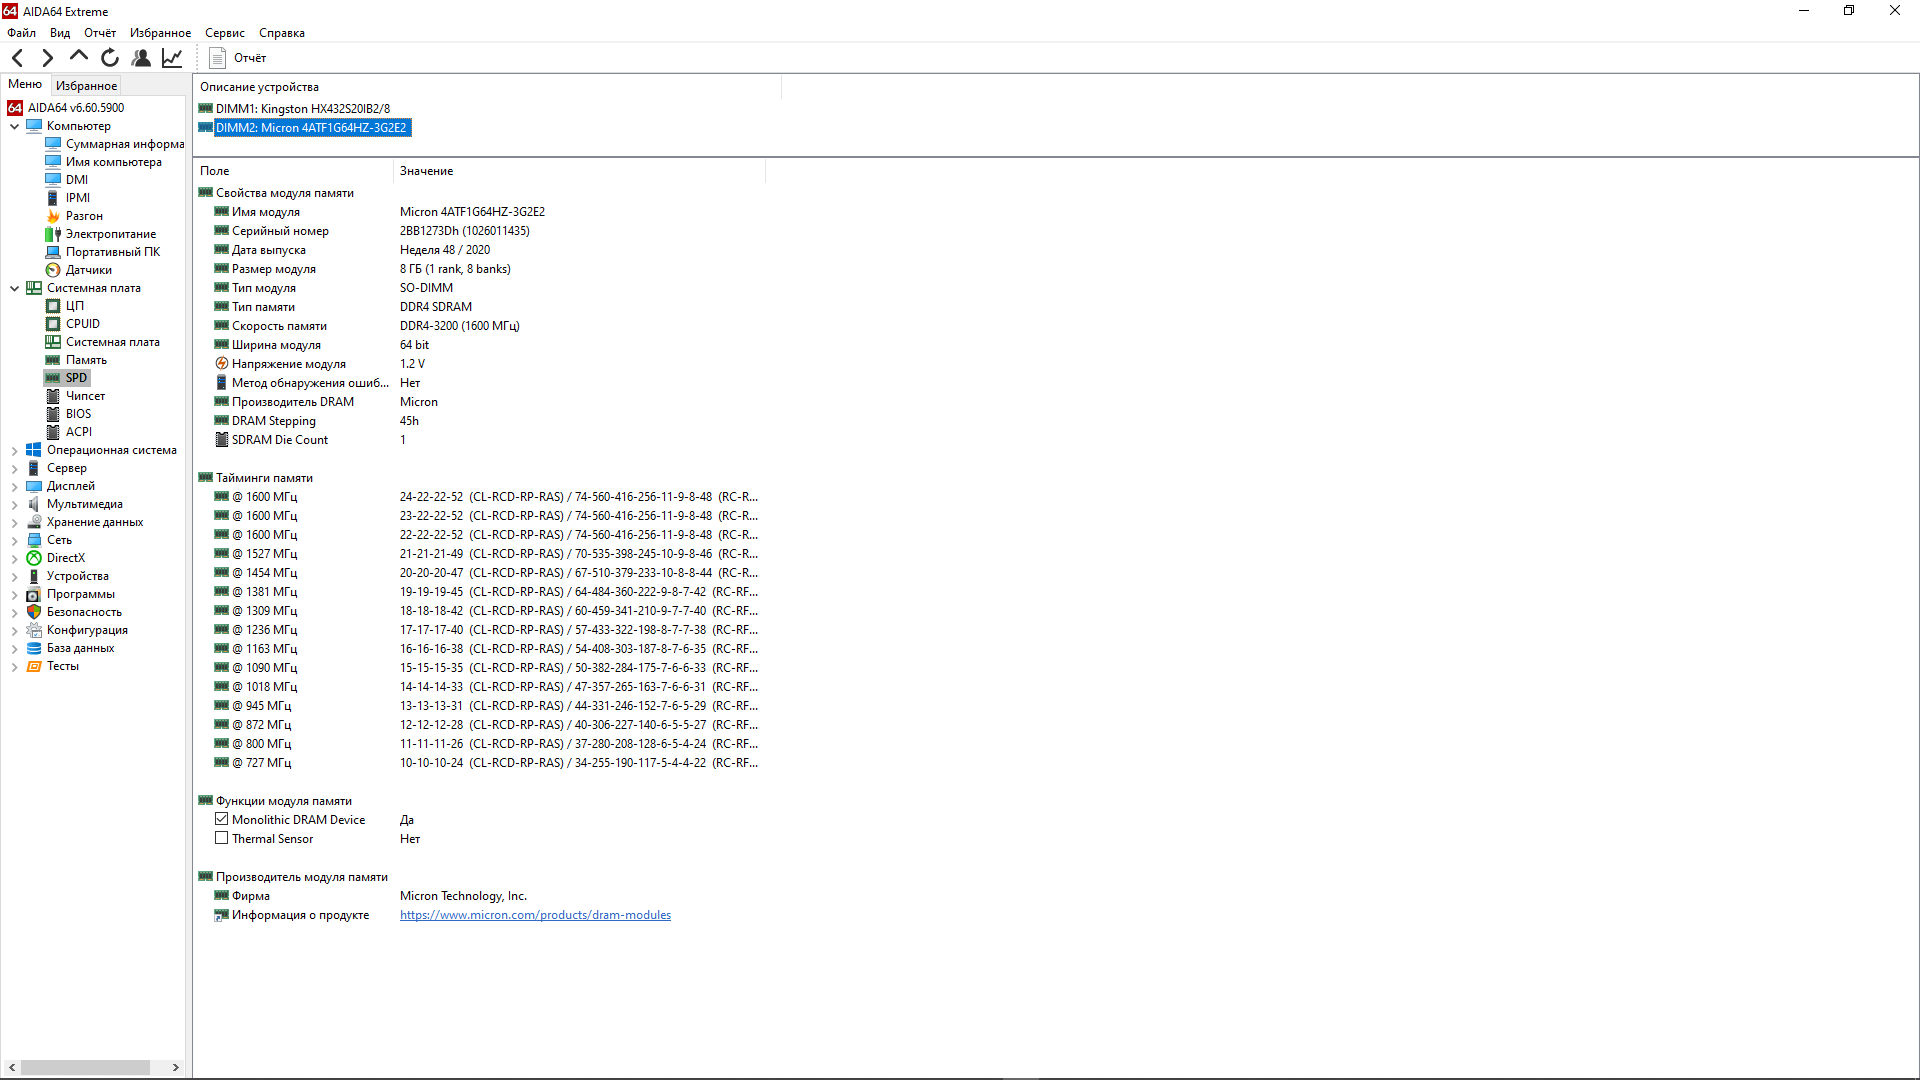Click the Back navigation arrow
The height and width of the screenshot is (1080, 1920).
click(x=18, y=58)
